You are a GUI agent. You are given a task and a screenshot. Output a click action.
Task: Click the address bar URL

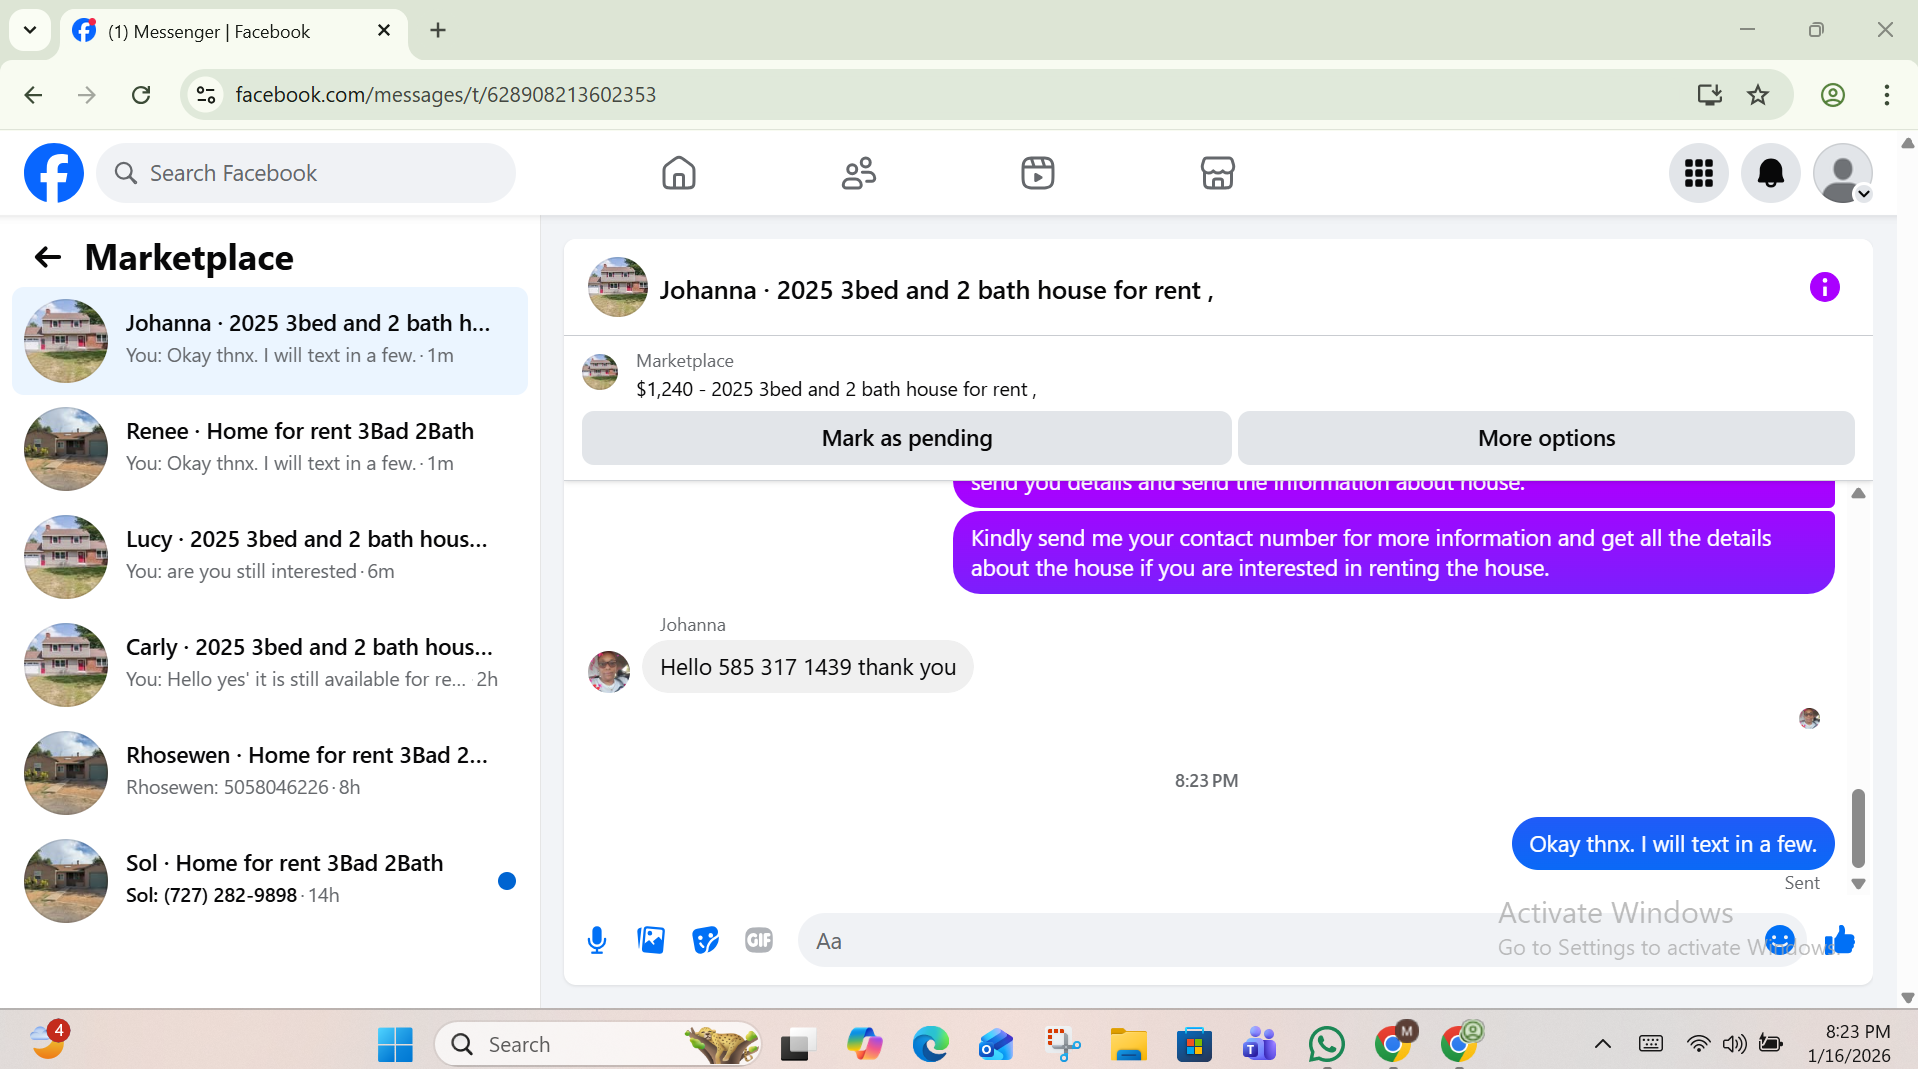[x=446, y=95]
